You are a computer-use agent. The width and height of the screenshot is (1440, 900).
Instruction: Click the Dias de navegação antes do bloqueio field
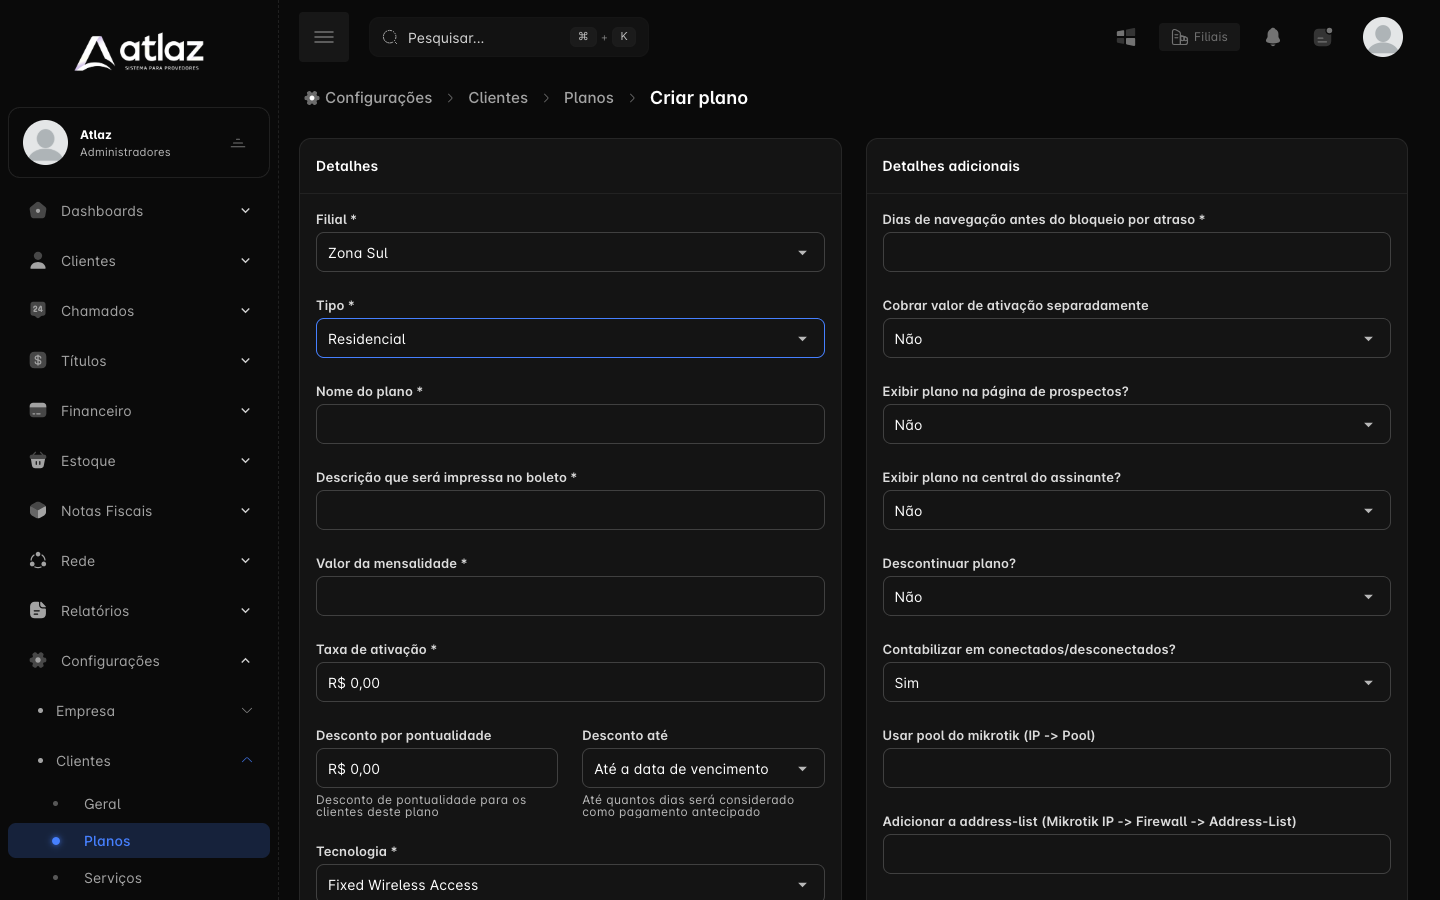pos(1136,252)
